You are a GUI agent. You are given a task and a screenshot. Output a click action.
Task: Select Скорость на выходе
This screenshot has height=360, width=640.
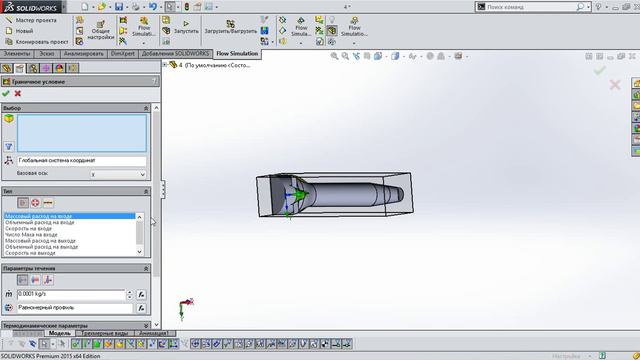click(69, 253)
